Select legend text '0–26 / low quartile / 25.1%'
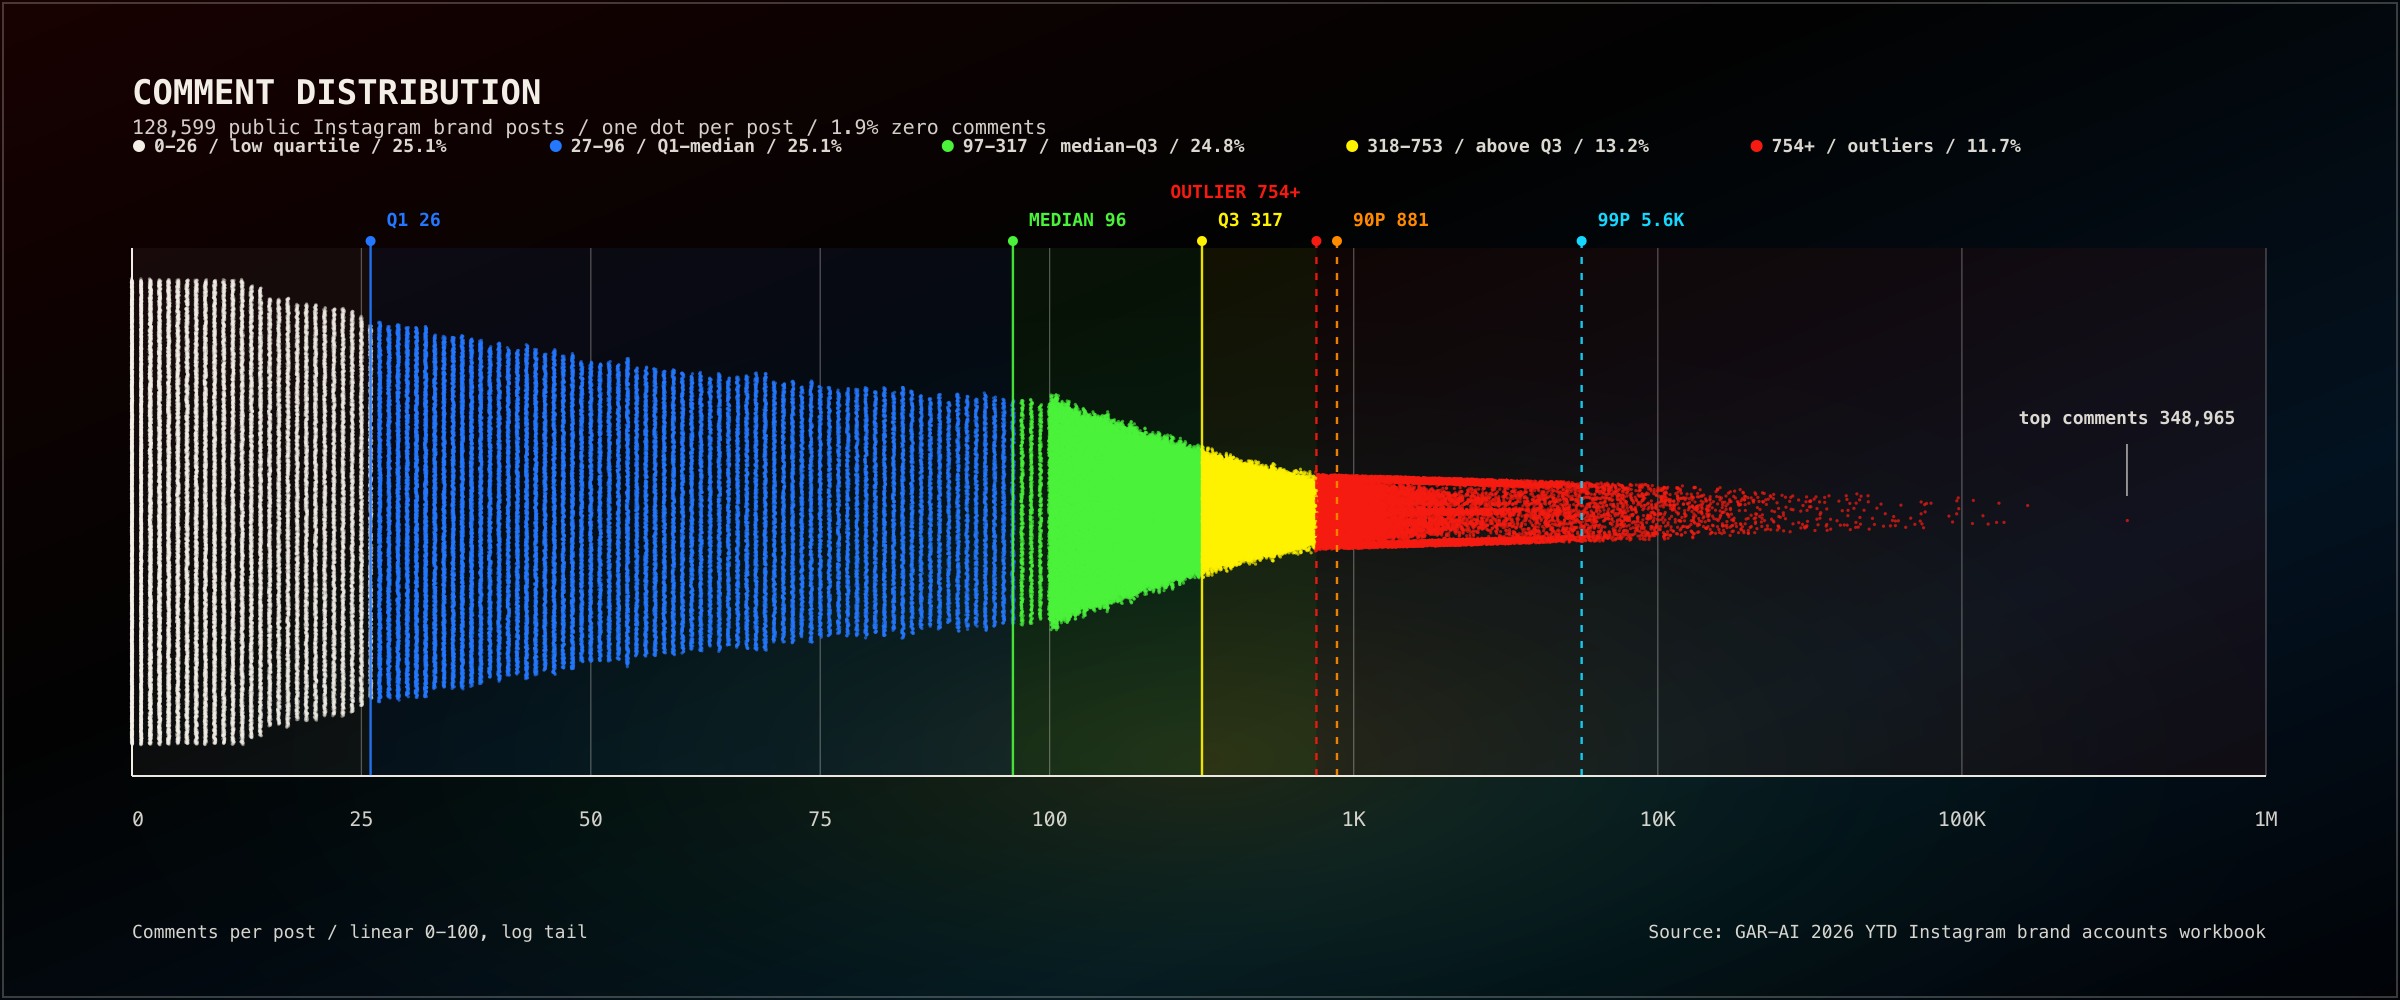The height and width of the screenshot is (1000, 2400). (x=300, y=146)
